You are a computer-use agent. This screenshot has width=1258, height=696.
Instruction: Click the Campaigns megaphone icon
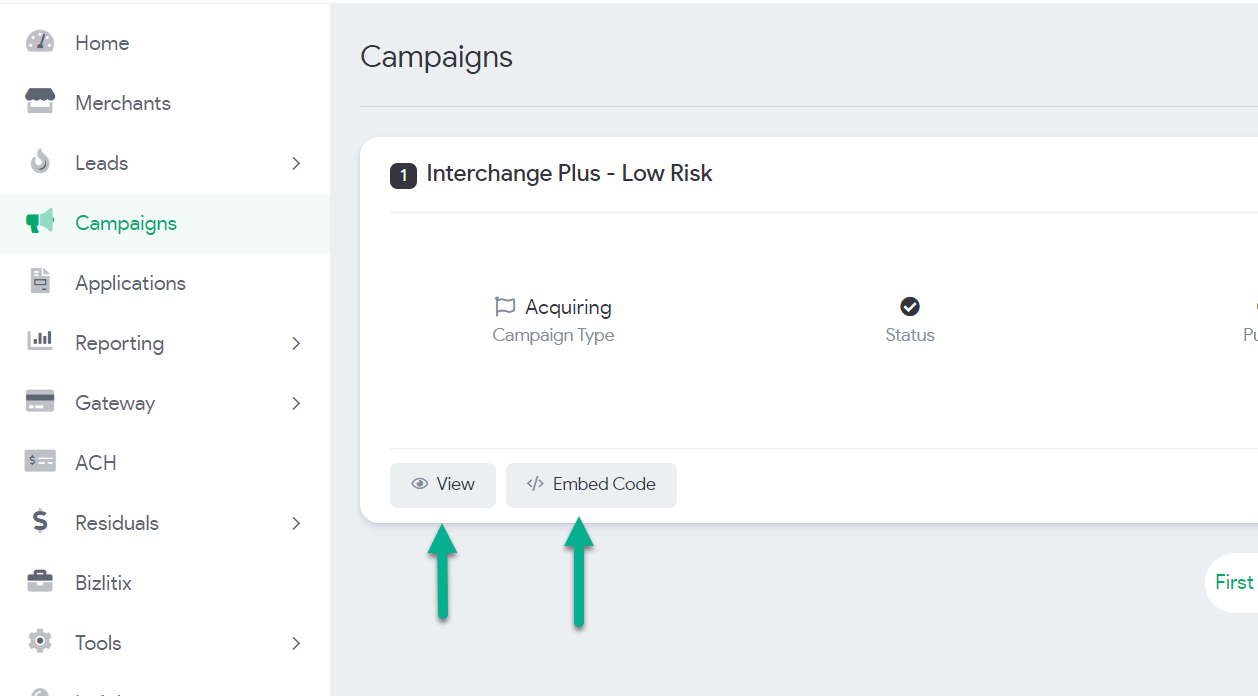click(x=40, y=222)
